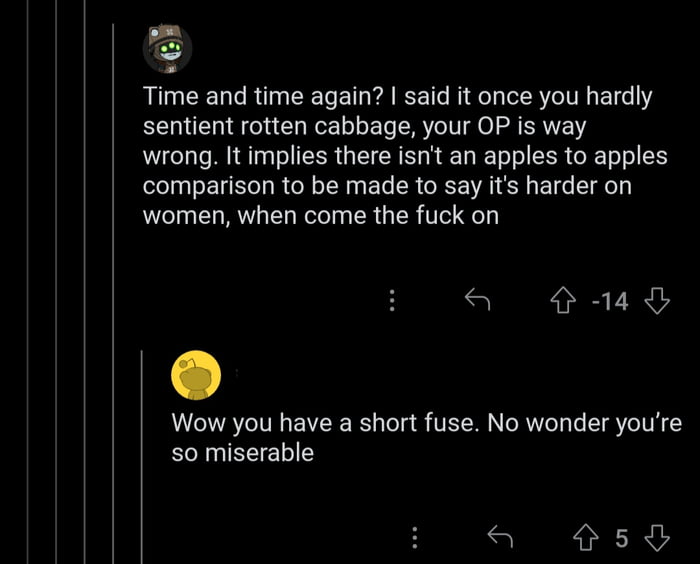The image size is (700, 564).
Task: Downvote the comment scored -14
Action: click(x=658, y=299)
